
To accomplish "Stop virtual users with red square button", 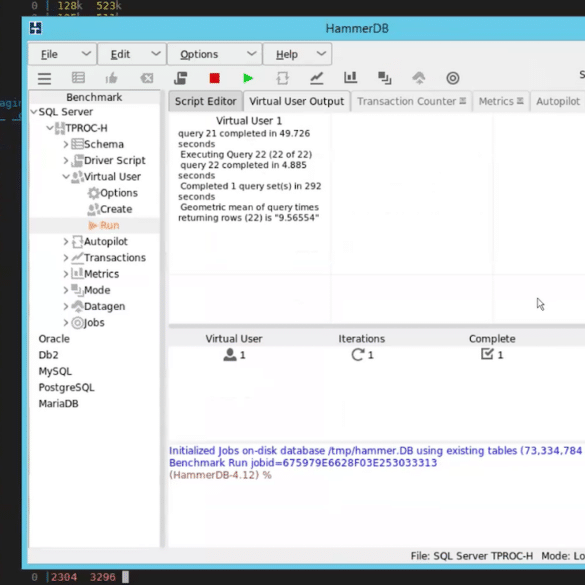I will (215, 78).
